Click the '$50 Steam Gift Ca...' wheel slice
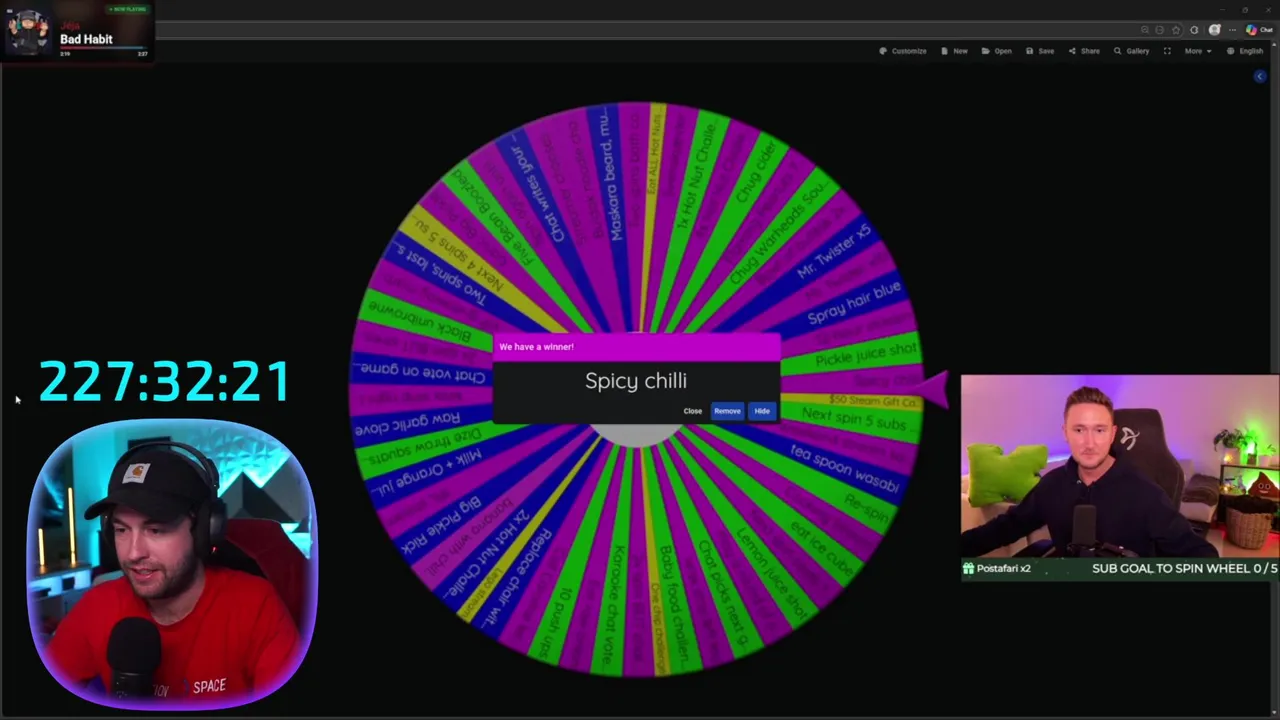 pos(872,400)
